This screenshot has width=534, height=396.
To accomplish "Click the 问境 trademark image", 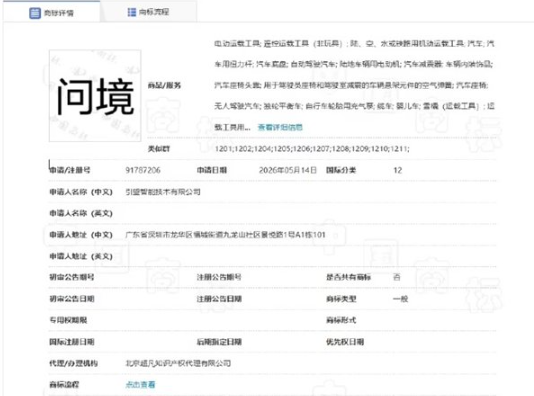I will click(95, 96).
